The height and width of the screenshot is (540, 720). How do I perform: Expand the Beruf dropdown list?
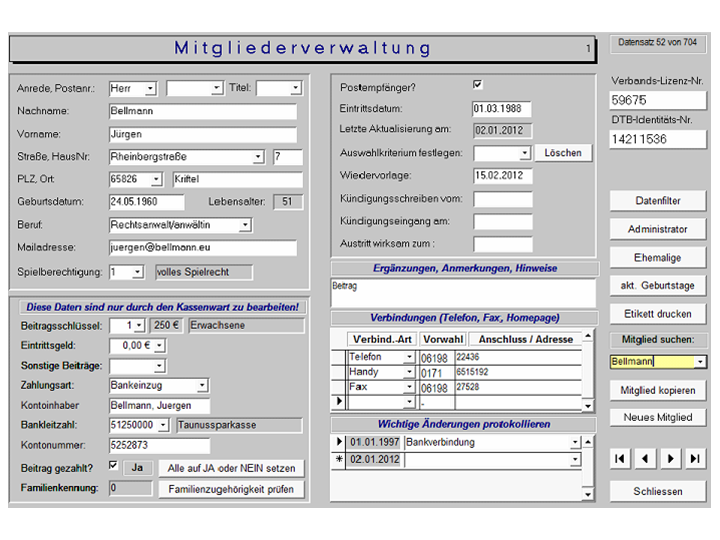point(246,226)
